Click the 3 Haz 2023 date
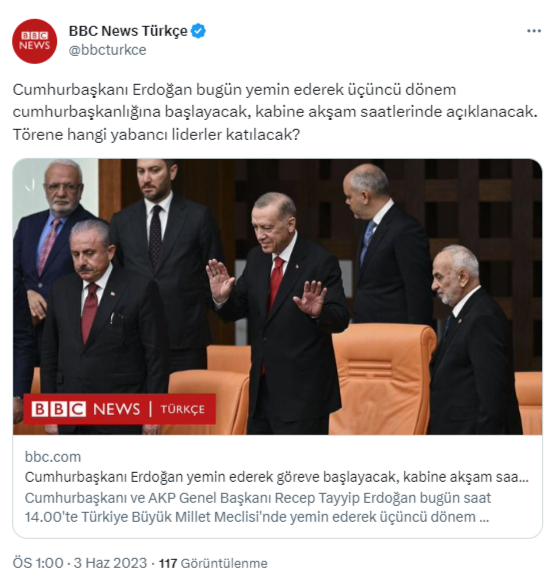The image size is (554, 581). tap(110, 563)
